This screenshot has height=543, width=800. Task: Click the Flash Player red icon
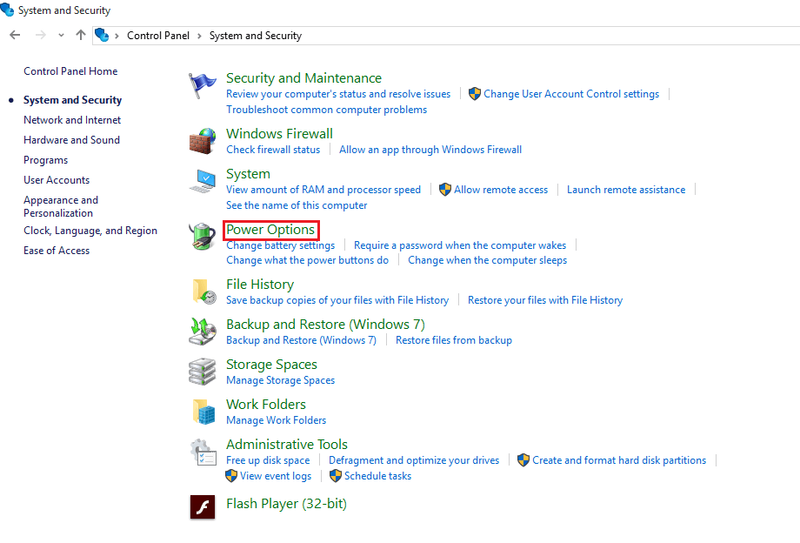pyautogui.click(x=203, y=507)
